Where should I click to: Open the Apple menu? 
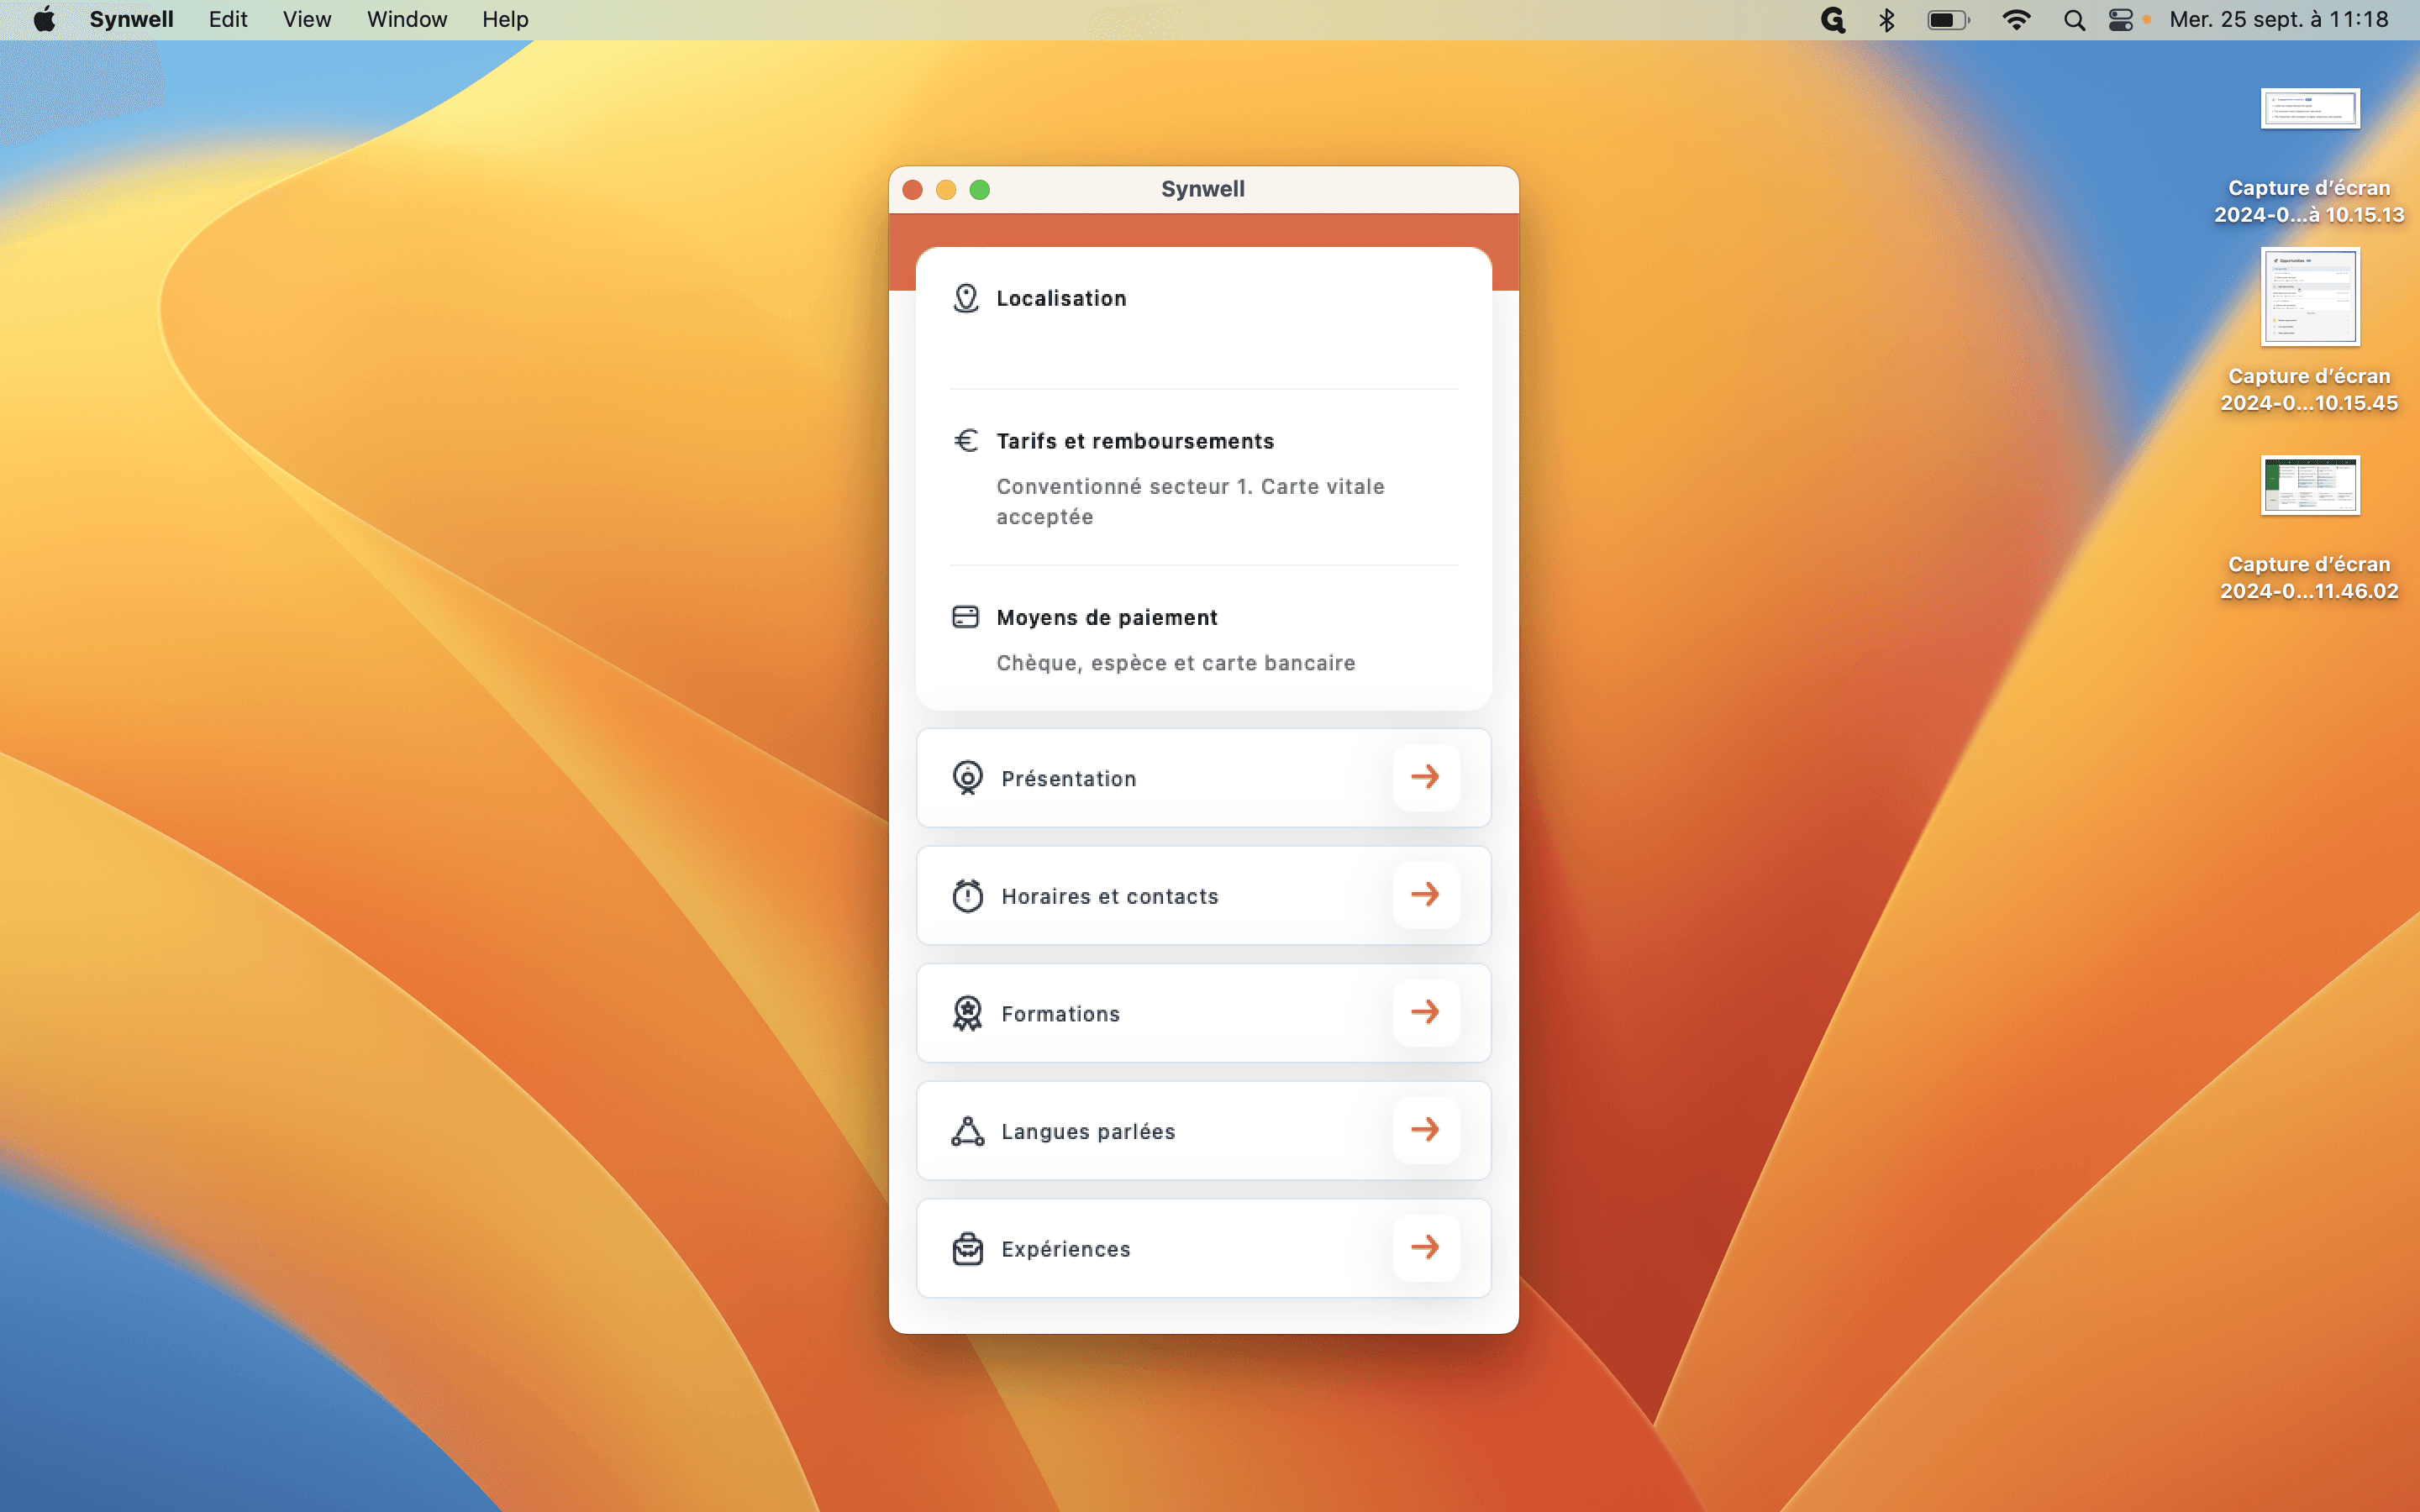(x=44, y=19)
